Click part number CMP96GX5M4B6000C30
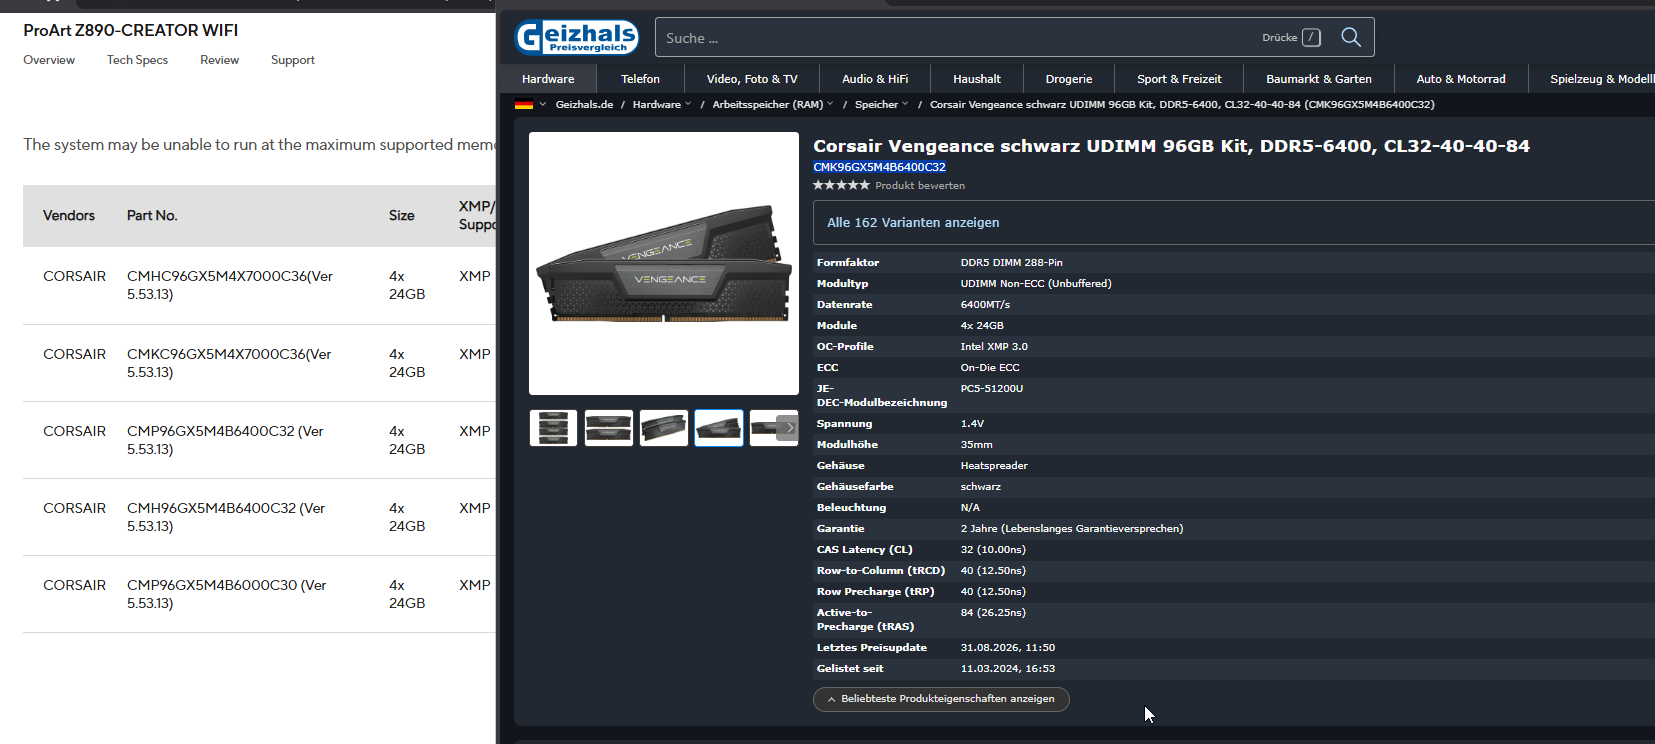 coord(226,594)
